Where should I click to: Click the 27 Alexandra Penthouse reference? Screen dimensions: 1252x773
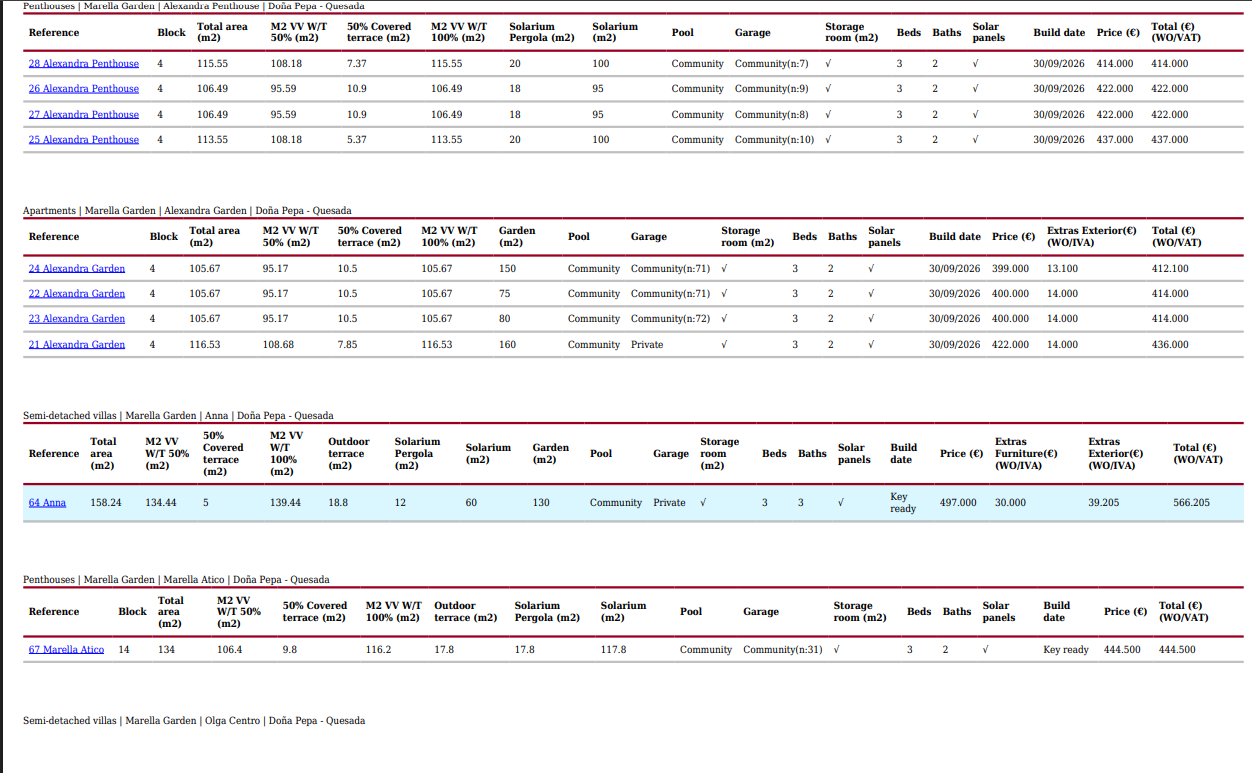pyautogui.click(x=83, y=115)
